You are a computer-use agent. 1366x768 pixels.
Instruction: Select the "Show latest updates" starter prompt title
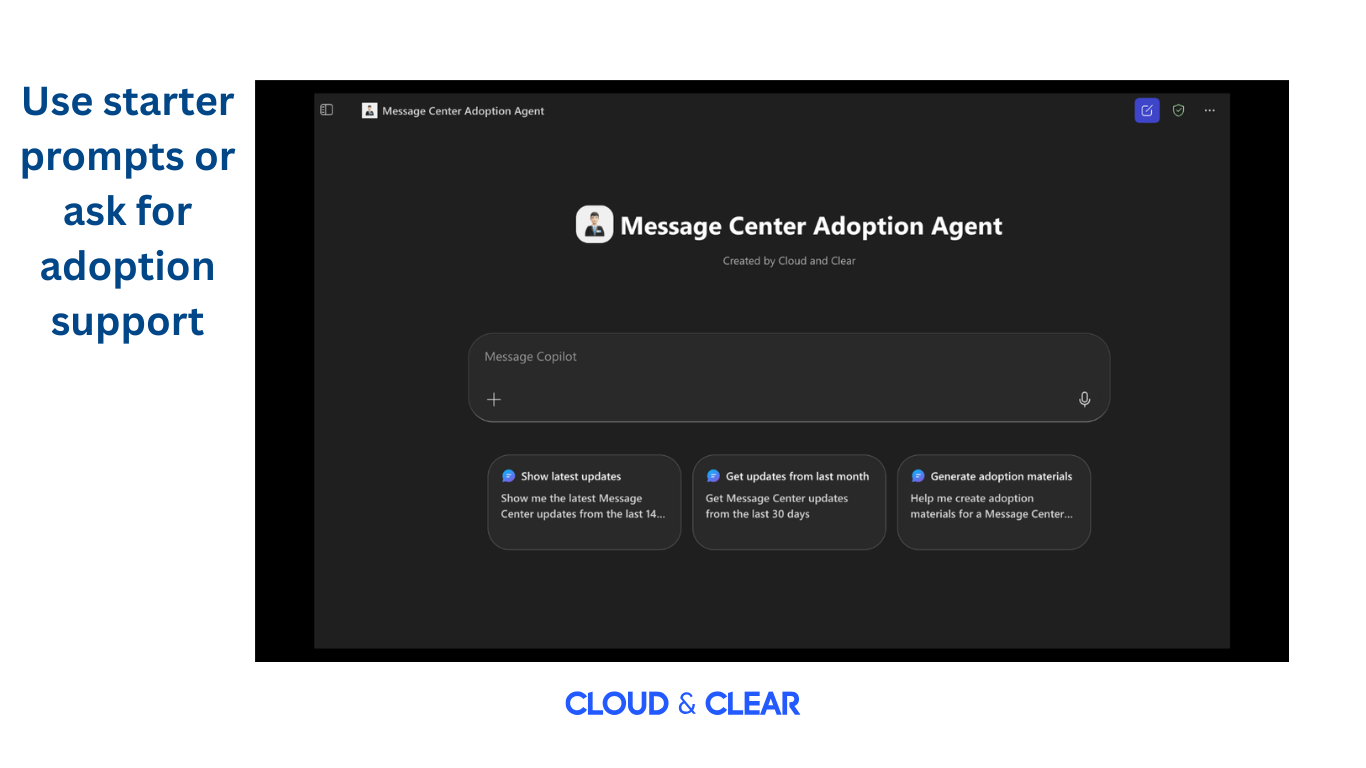pyautogui.click(x=571, y=476)
